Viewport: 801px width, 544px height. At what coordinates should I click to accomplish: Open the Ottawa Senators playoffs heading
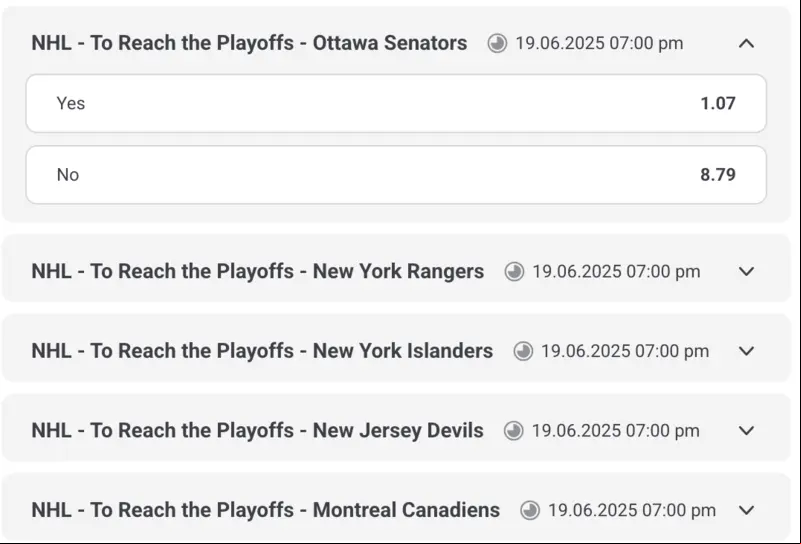[249, 43]
